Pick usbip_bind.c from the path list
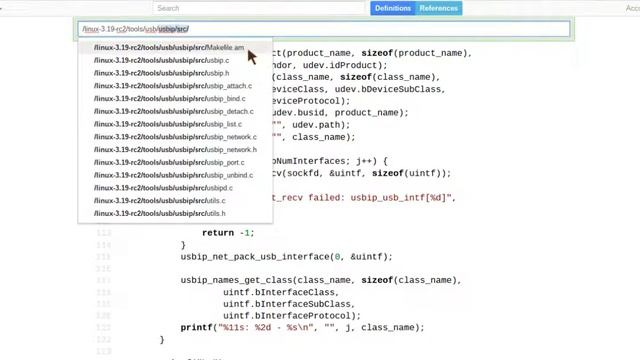 point(175,98)
